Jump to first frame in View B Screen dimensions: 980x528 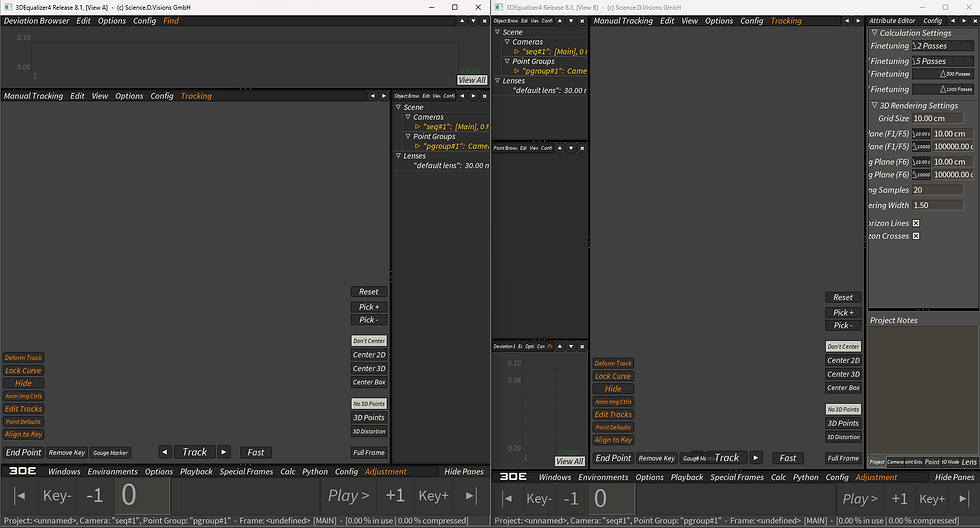(x=508, y=499)
